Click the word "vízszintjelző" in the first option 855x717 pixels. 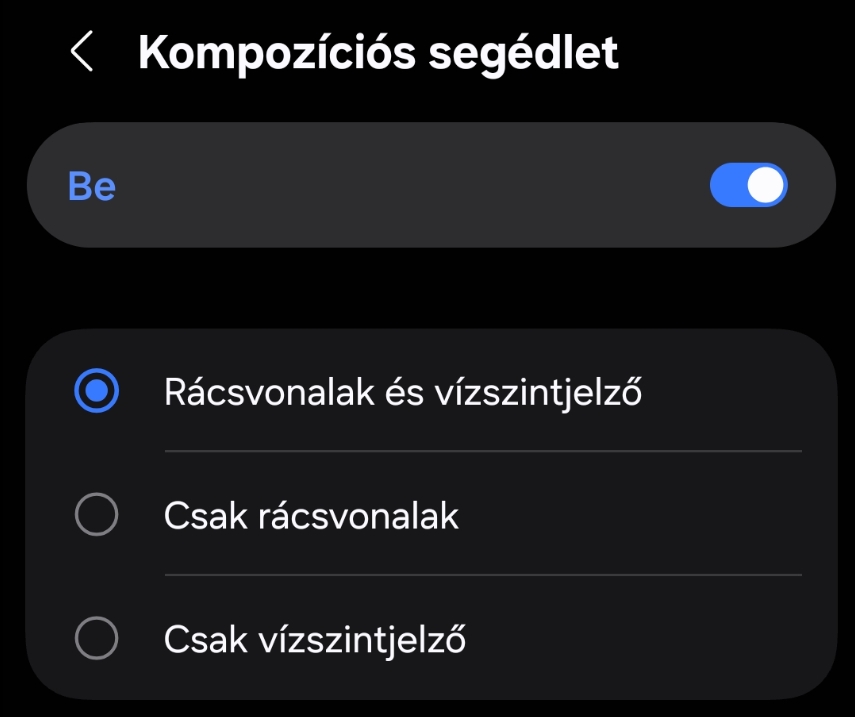coord(538,392)
